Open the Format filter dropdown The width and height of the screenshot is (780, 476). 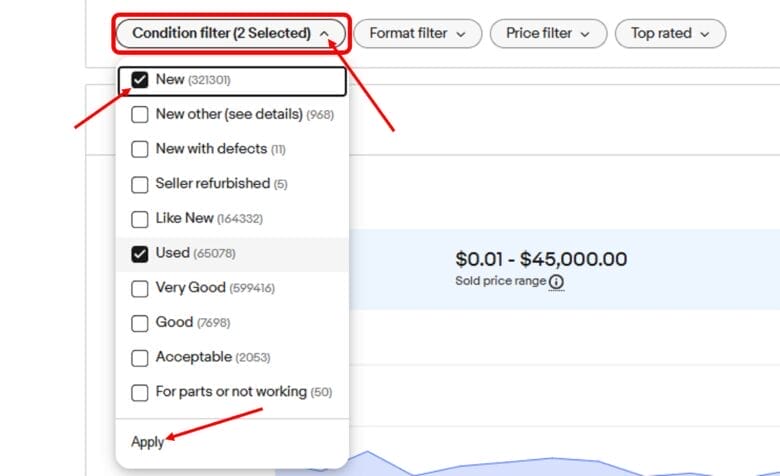[417, 33]
